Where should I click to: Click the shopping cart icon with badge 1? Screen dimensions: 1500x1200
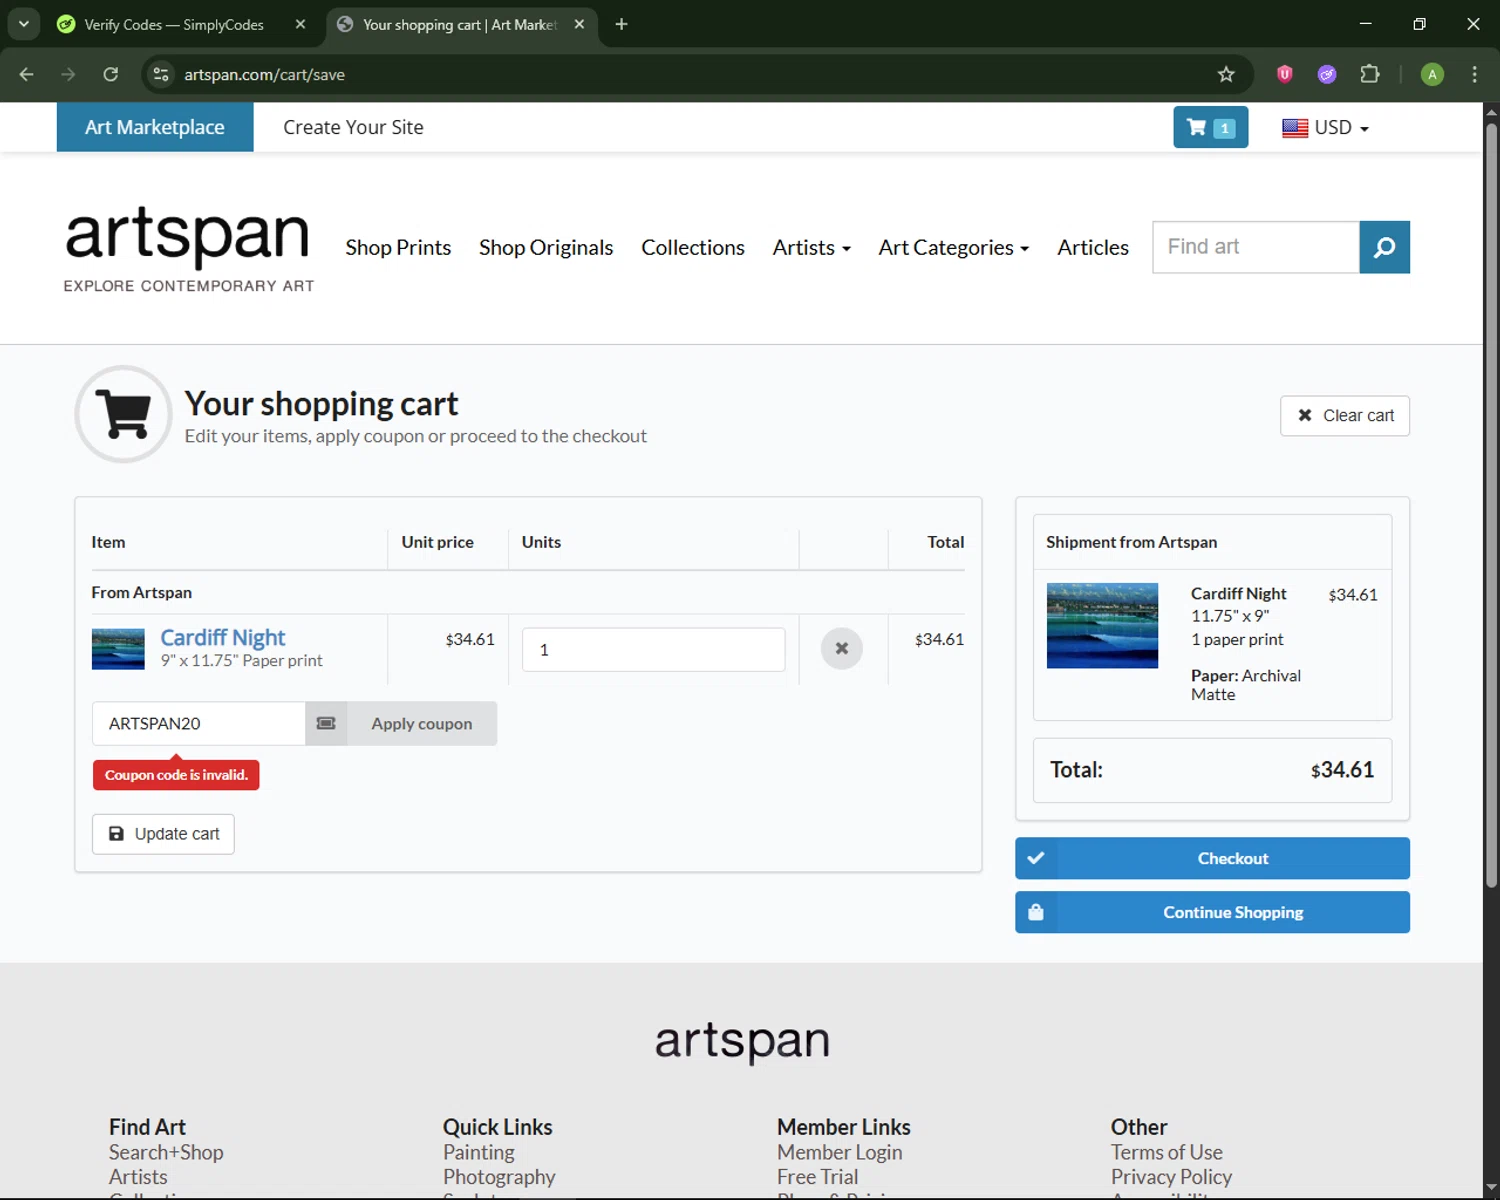[1210, 127]
